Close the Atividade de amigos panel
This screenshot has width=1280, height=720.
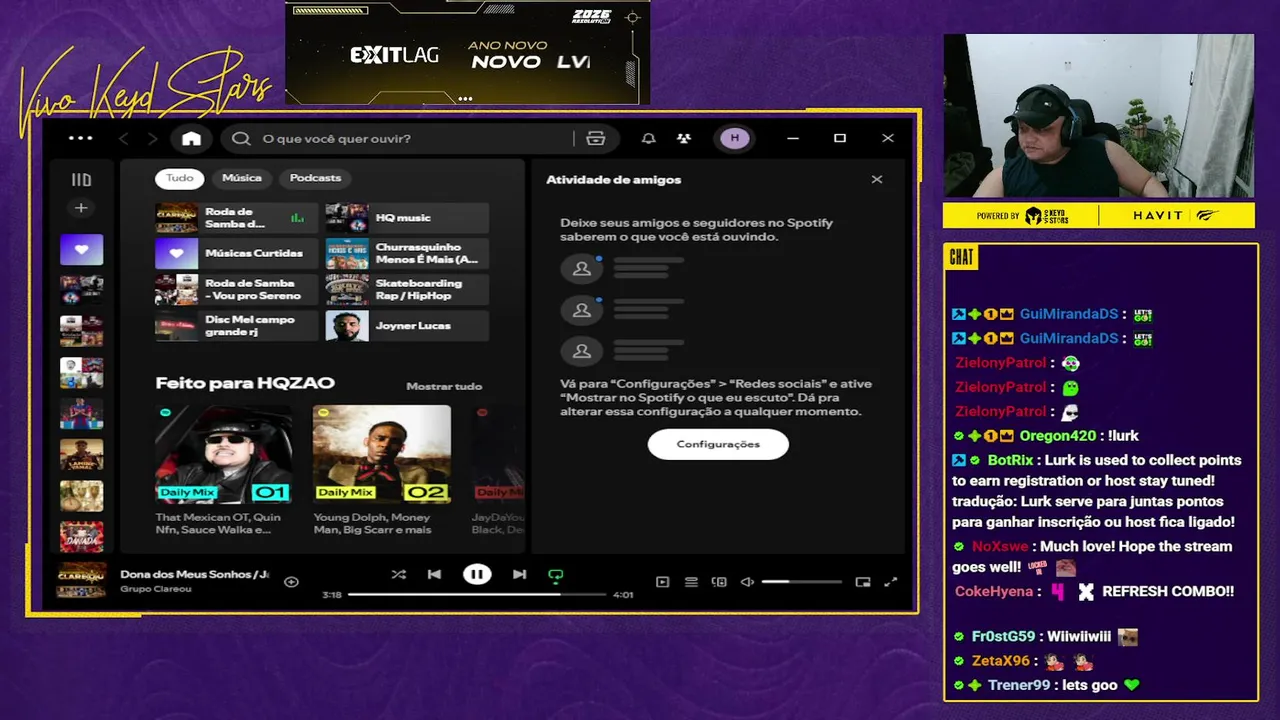tap(877, 180)
